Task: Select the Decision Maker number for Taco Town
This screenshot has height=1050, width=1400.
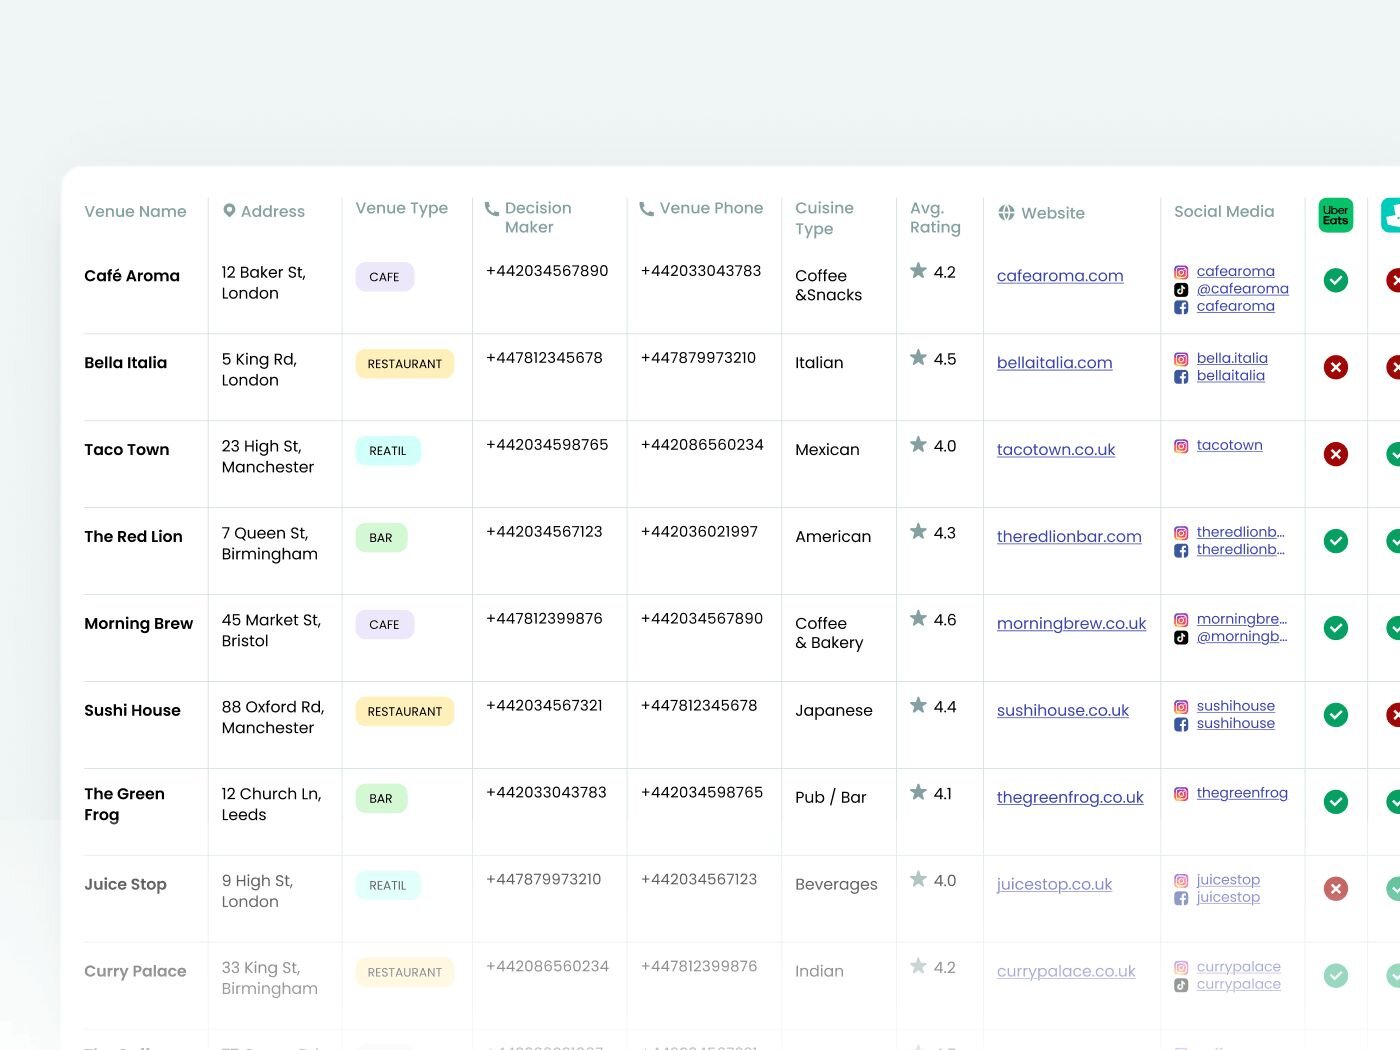Action: point(546,444)
